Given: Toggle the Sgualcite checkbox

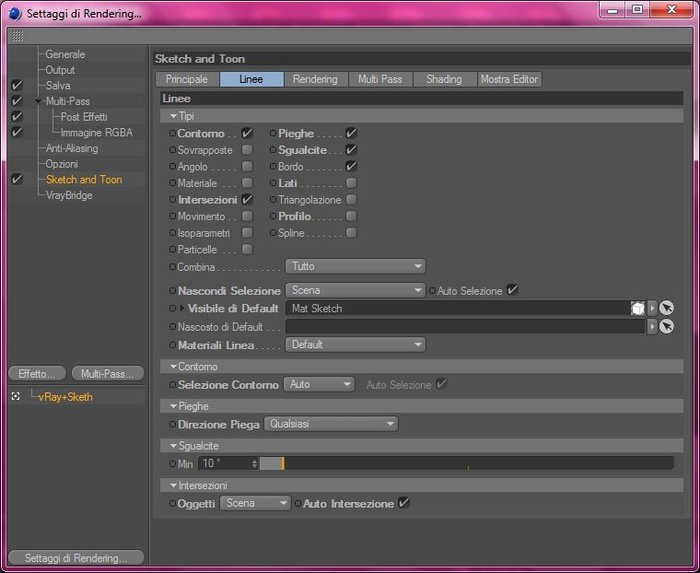Looking at the screenshot, I should coord(351,149).
